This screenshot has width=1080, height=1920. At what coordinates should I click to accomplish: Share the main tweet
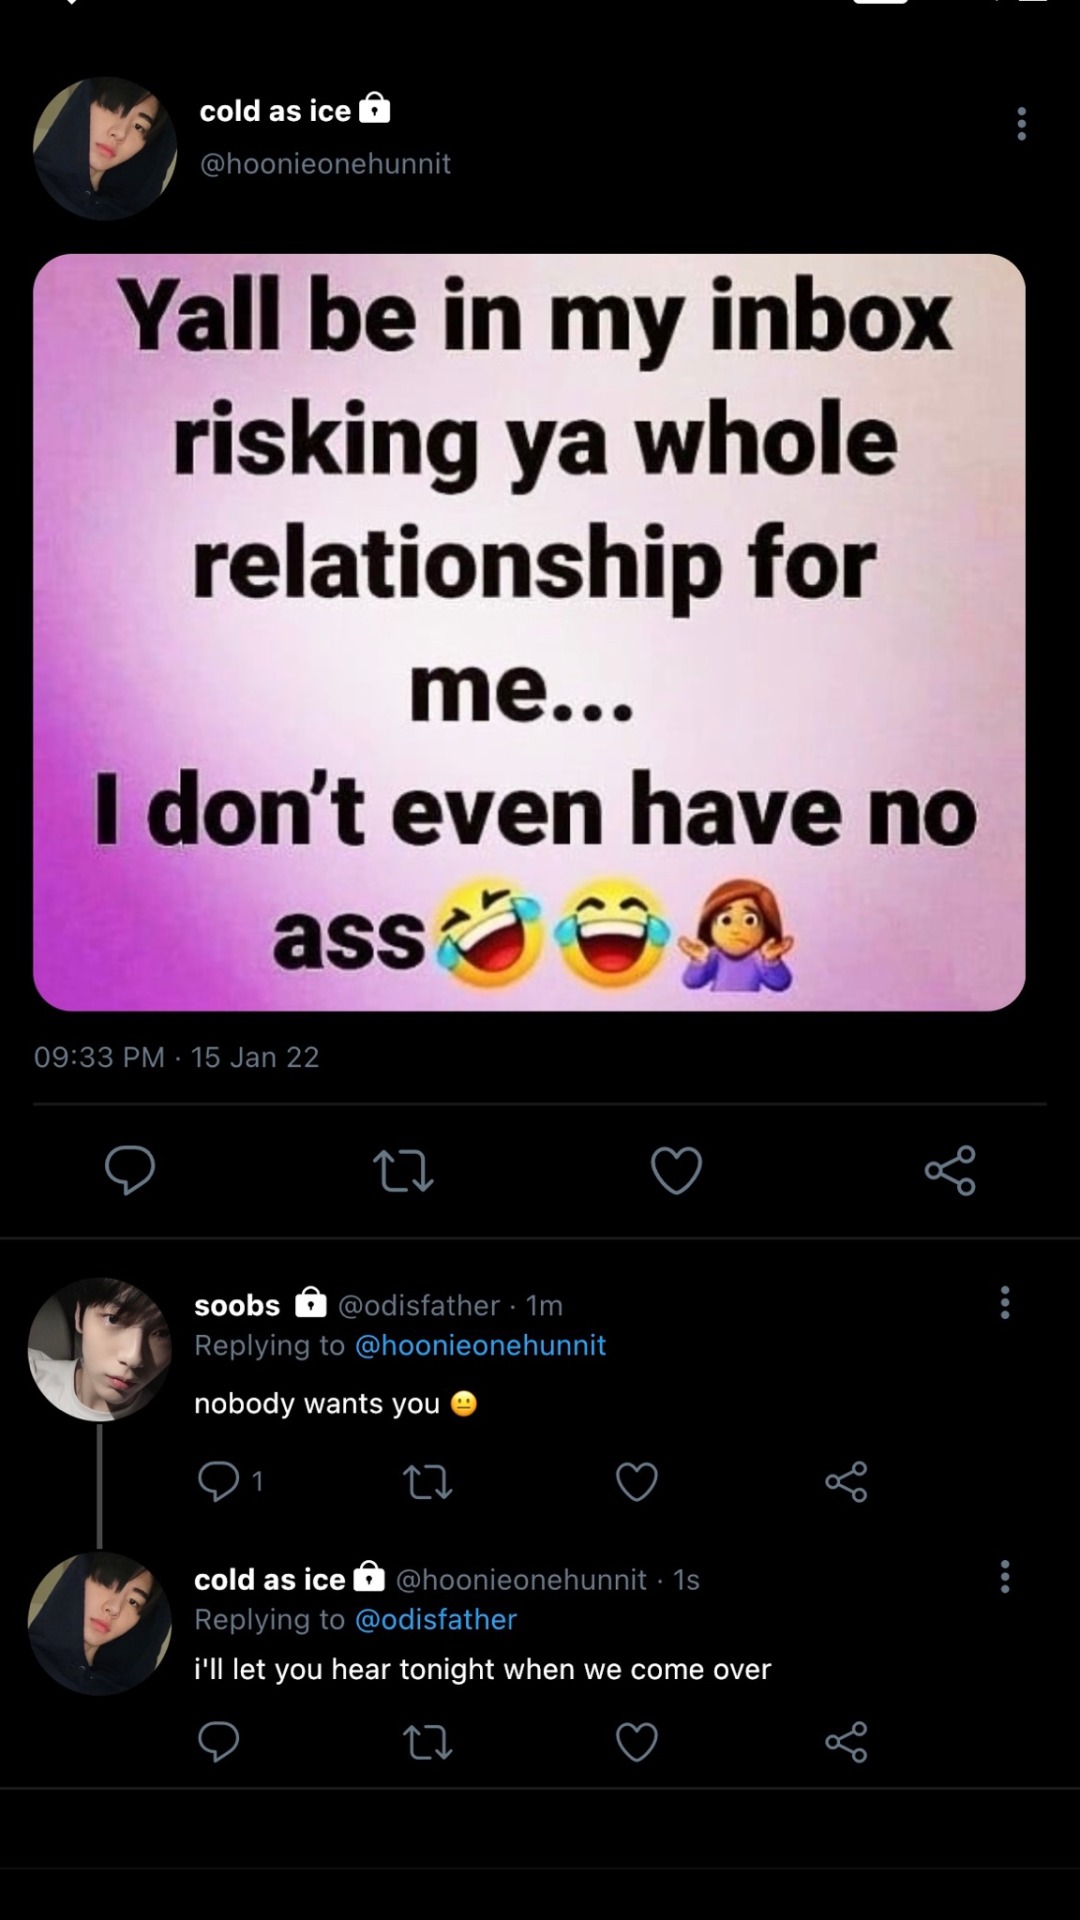coord(950,1171)
